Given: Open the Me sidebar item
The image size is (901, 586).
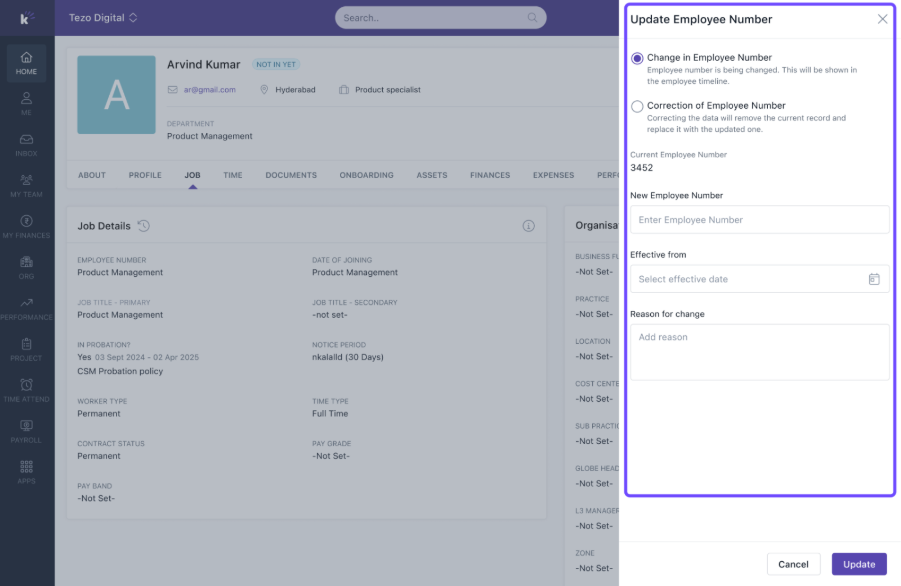Looking at the screenshot, I should click(26, 104).
